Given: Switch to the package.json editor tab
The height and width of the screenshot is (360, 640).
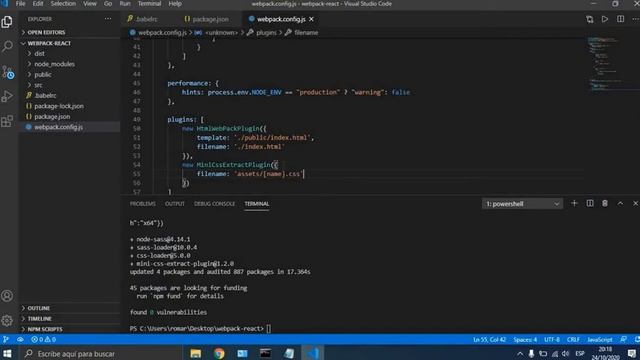Looking at the screenshot, I should [210, 19].
